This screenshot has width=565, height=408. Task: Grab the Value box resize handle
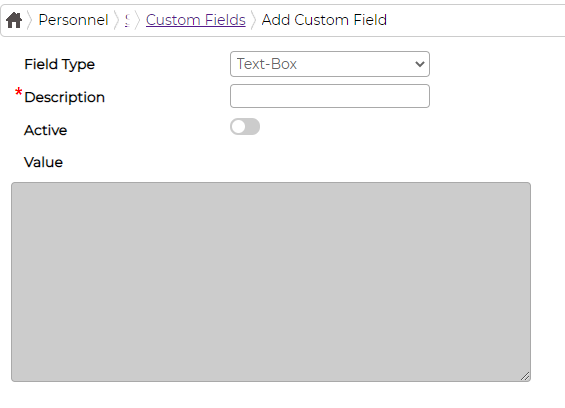(525, 376)
